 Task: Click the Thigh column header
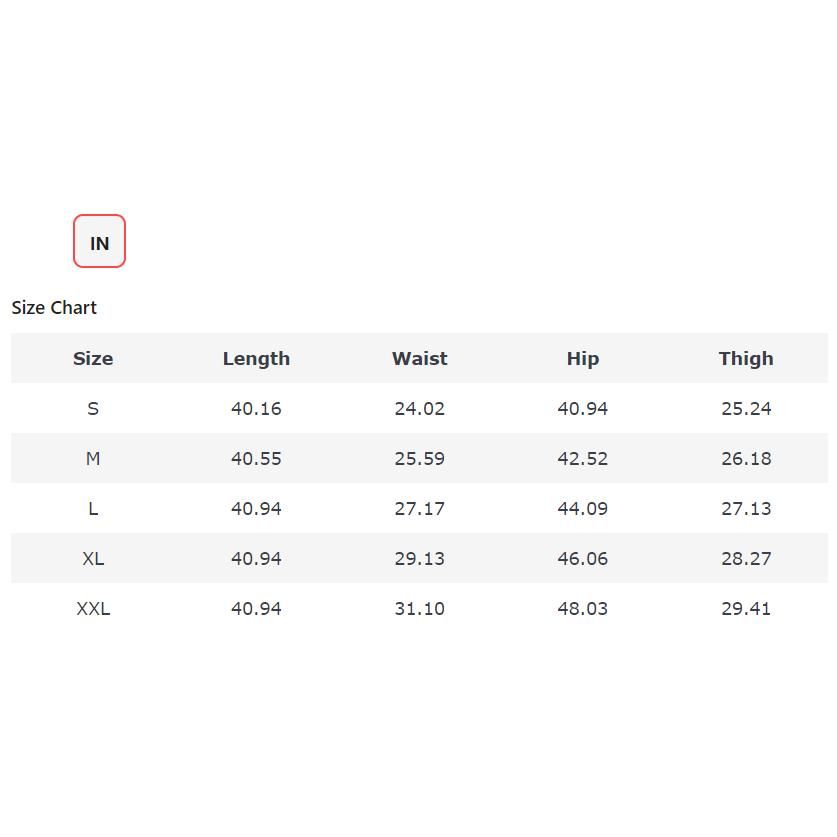(746, 359)
